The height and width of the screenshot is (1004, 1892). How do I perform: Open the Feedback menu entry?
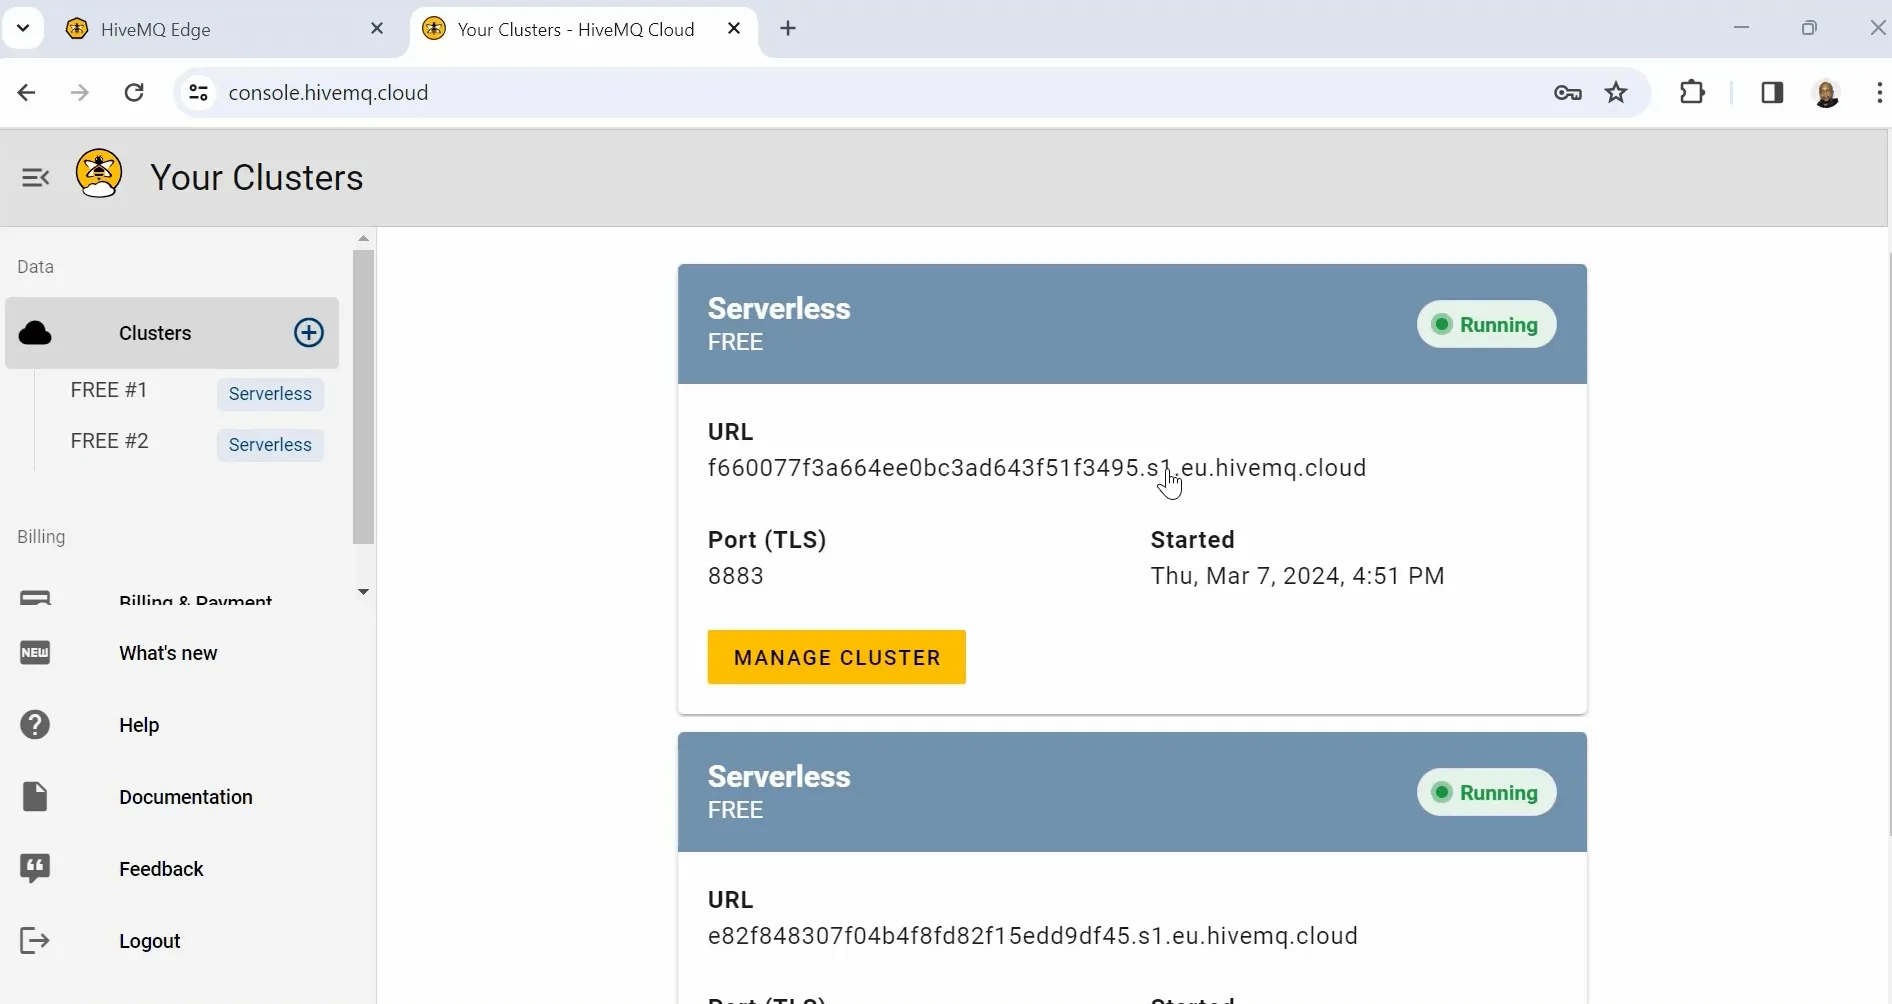pyautogui.click(x=161, y=869)
